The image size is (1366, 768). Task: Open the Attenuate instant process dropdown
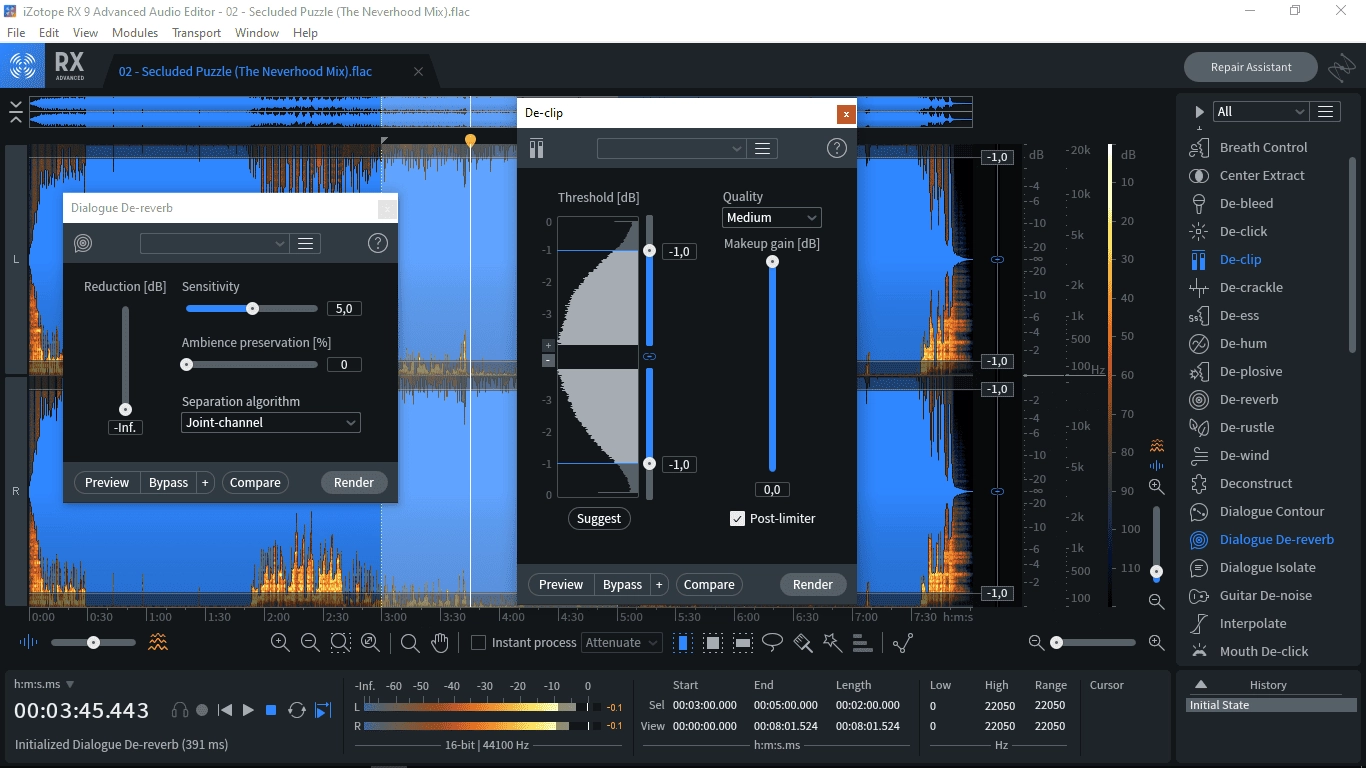coord(621,642)
